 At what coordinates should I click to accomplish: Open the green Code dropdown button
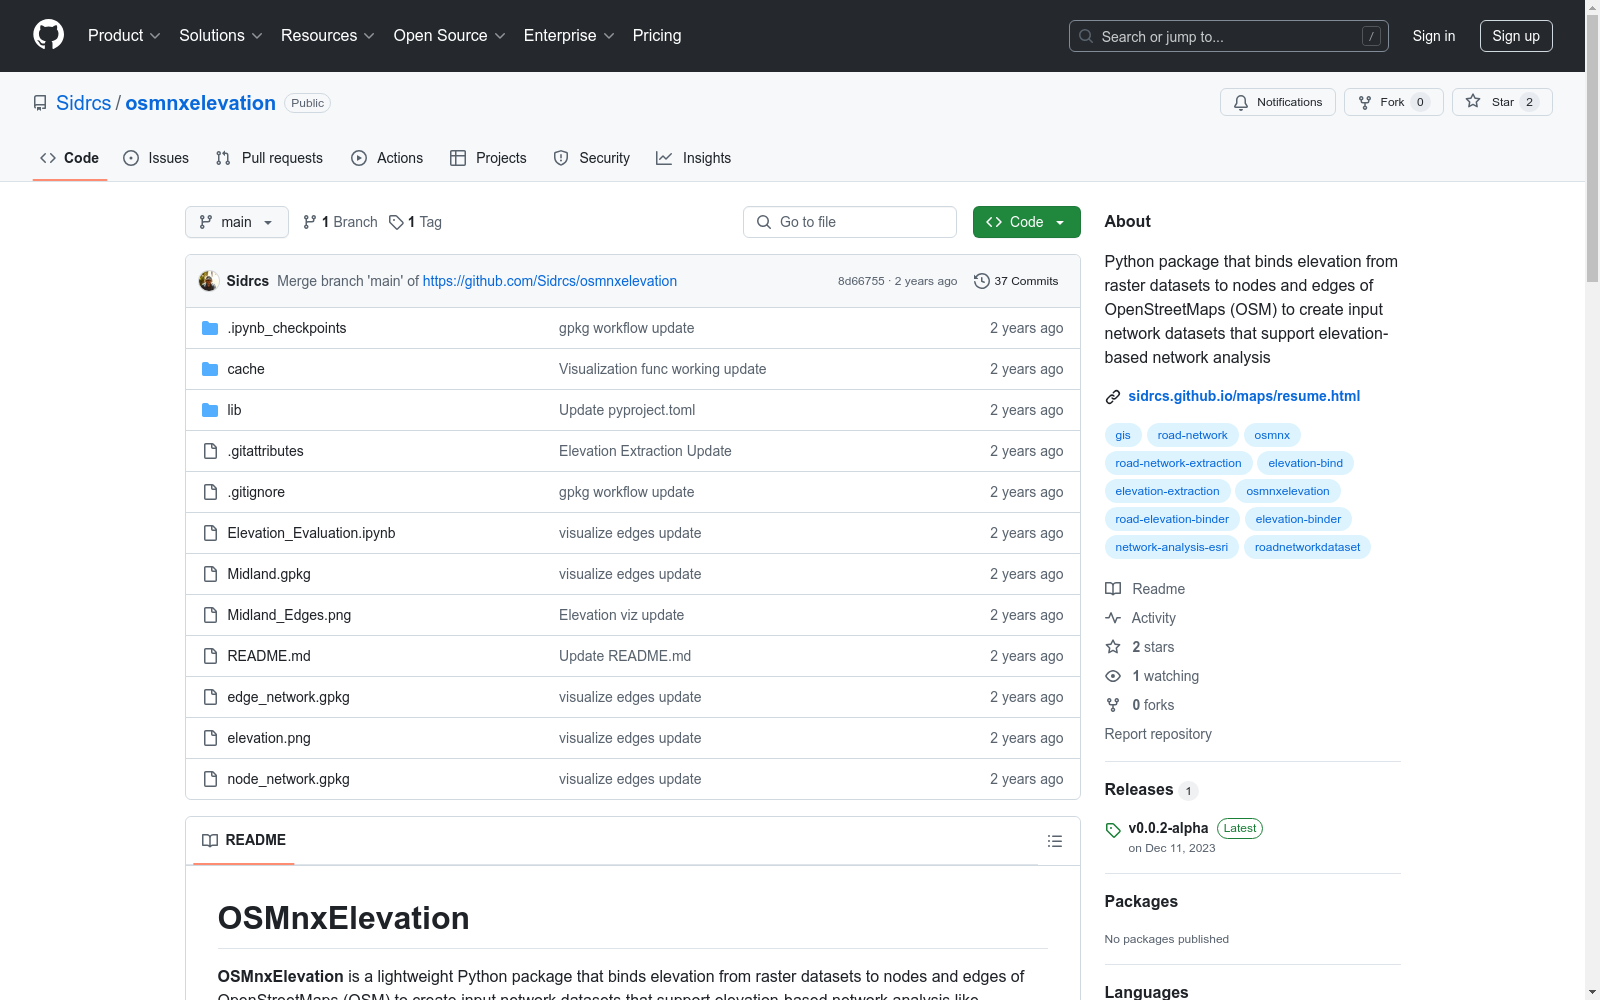(1026, 222)
